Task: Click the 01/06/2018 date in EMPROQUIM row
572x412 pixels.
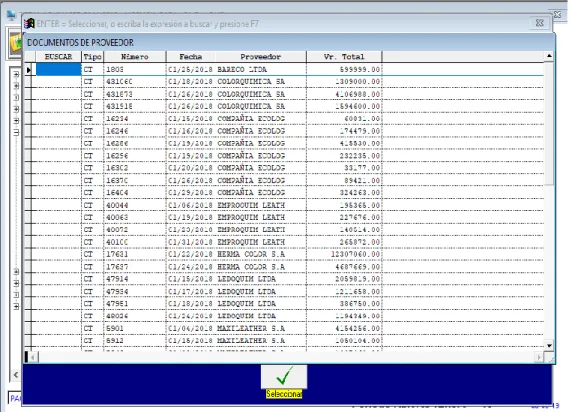Action: (x=190, y=205)
